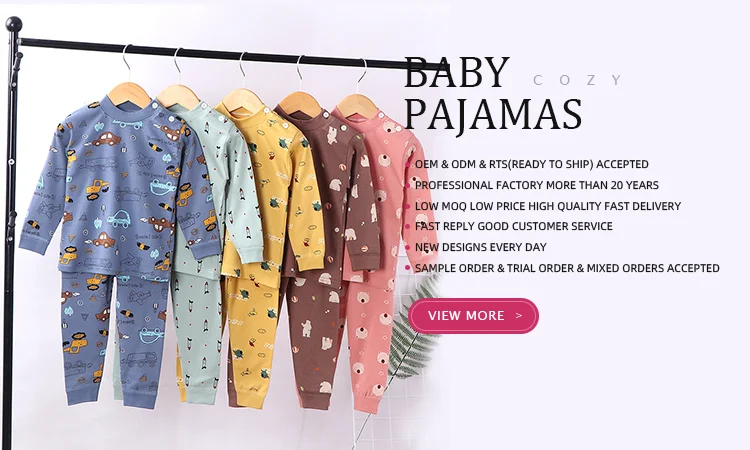Click the black knob atop the clothes rack
This screenshot has height=450, width=750.
[x=14, y=24]
